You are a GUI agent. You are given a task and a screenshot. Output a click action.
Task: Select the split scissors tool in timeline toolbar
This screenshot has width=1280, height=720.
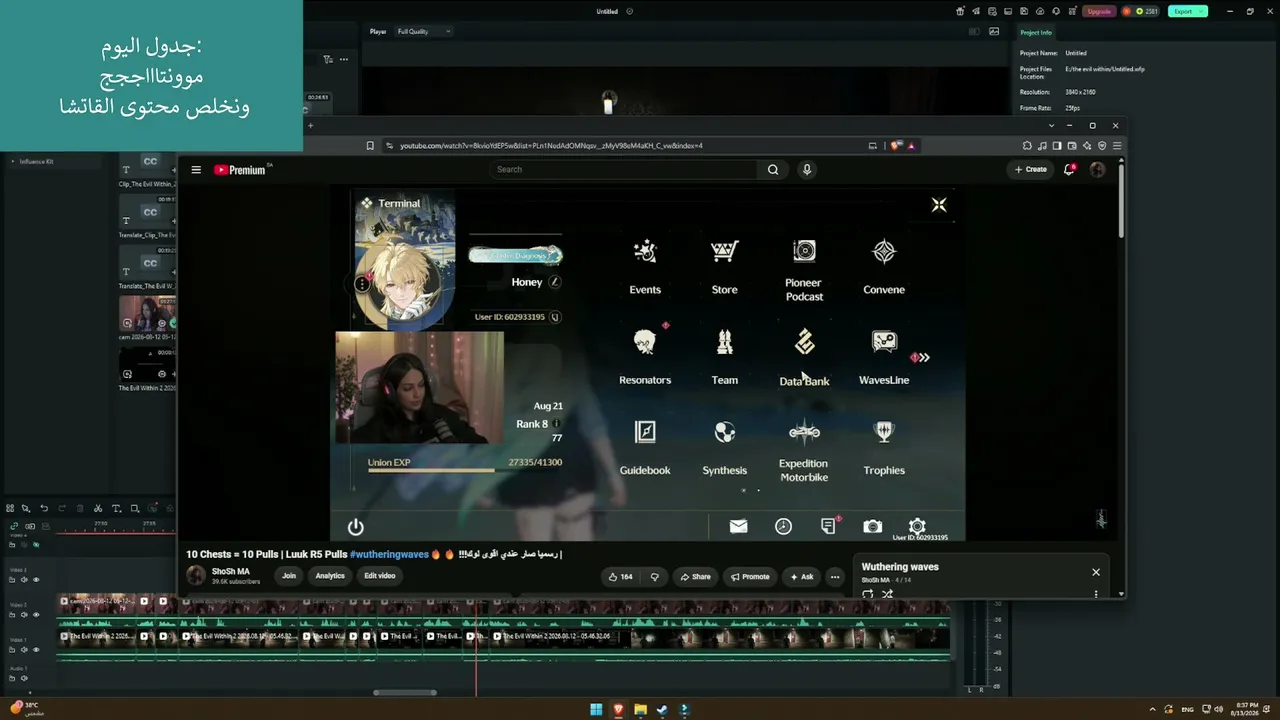(x=98, y=508)
